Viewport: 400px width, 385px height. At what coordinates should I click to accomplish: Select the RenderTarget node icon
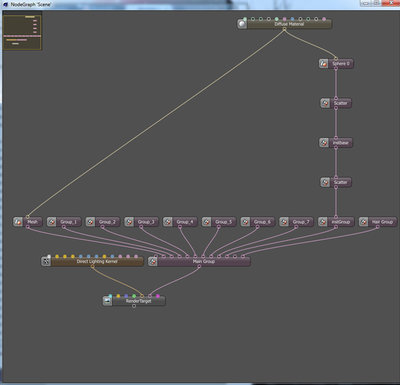pyautogui.click(x=107, y=301)
